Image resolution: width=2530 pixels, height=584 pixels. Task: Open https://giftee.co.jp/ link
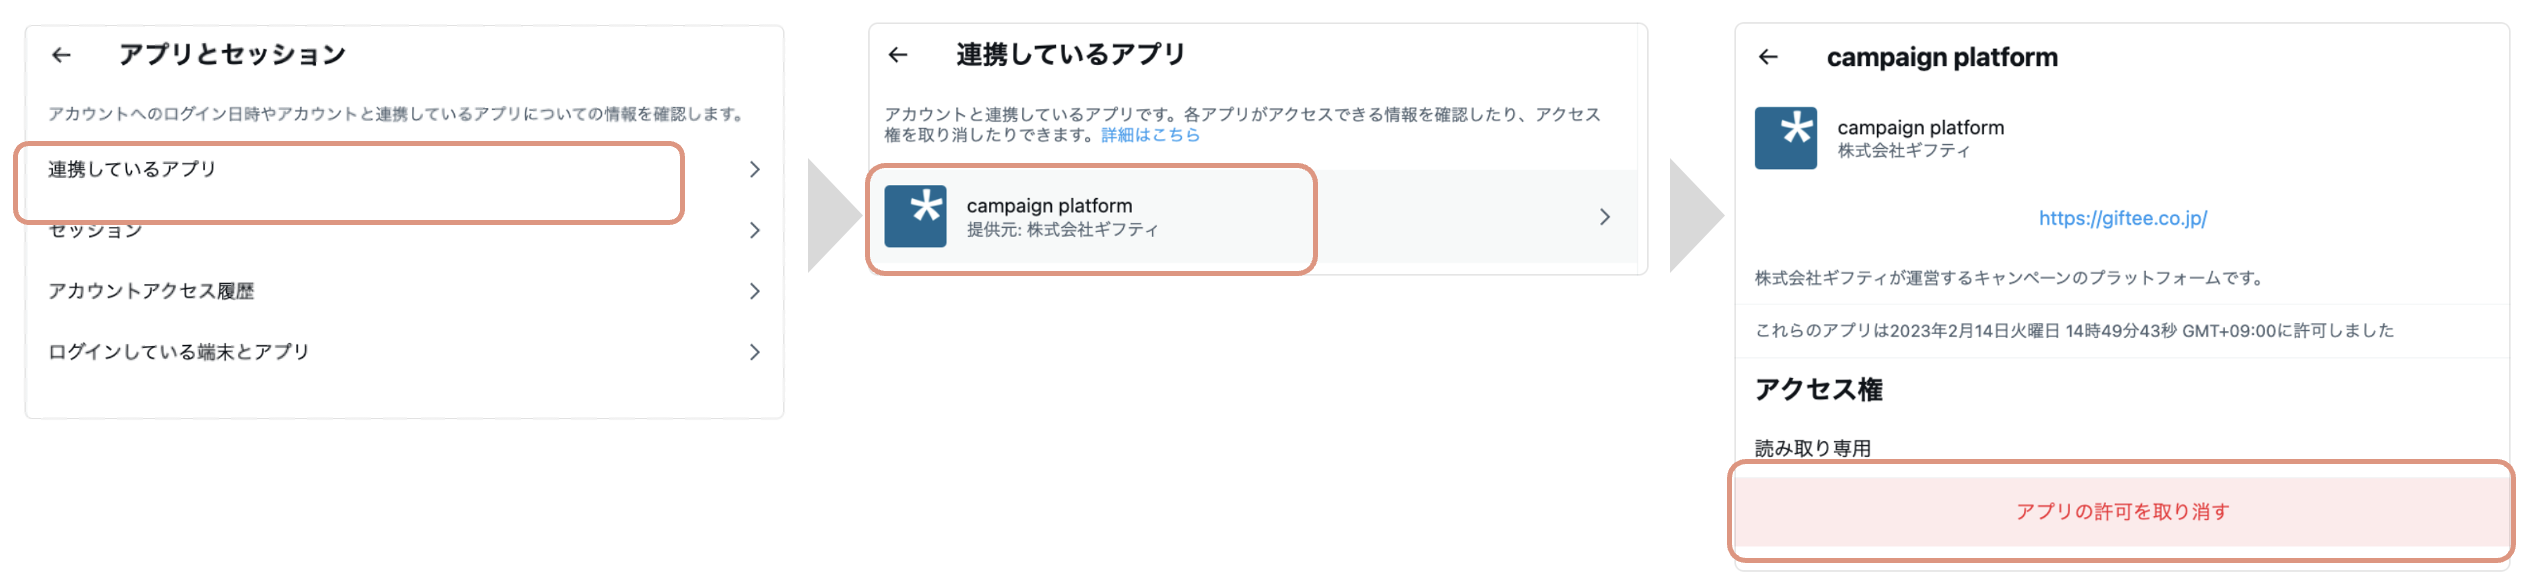(2122, 218)
